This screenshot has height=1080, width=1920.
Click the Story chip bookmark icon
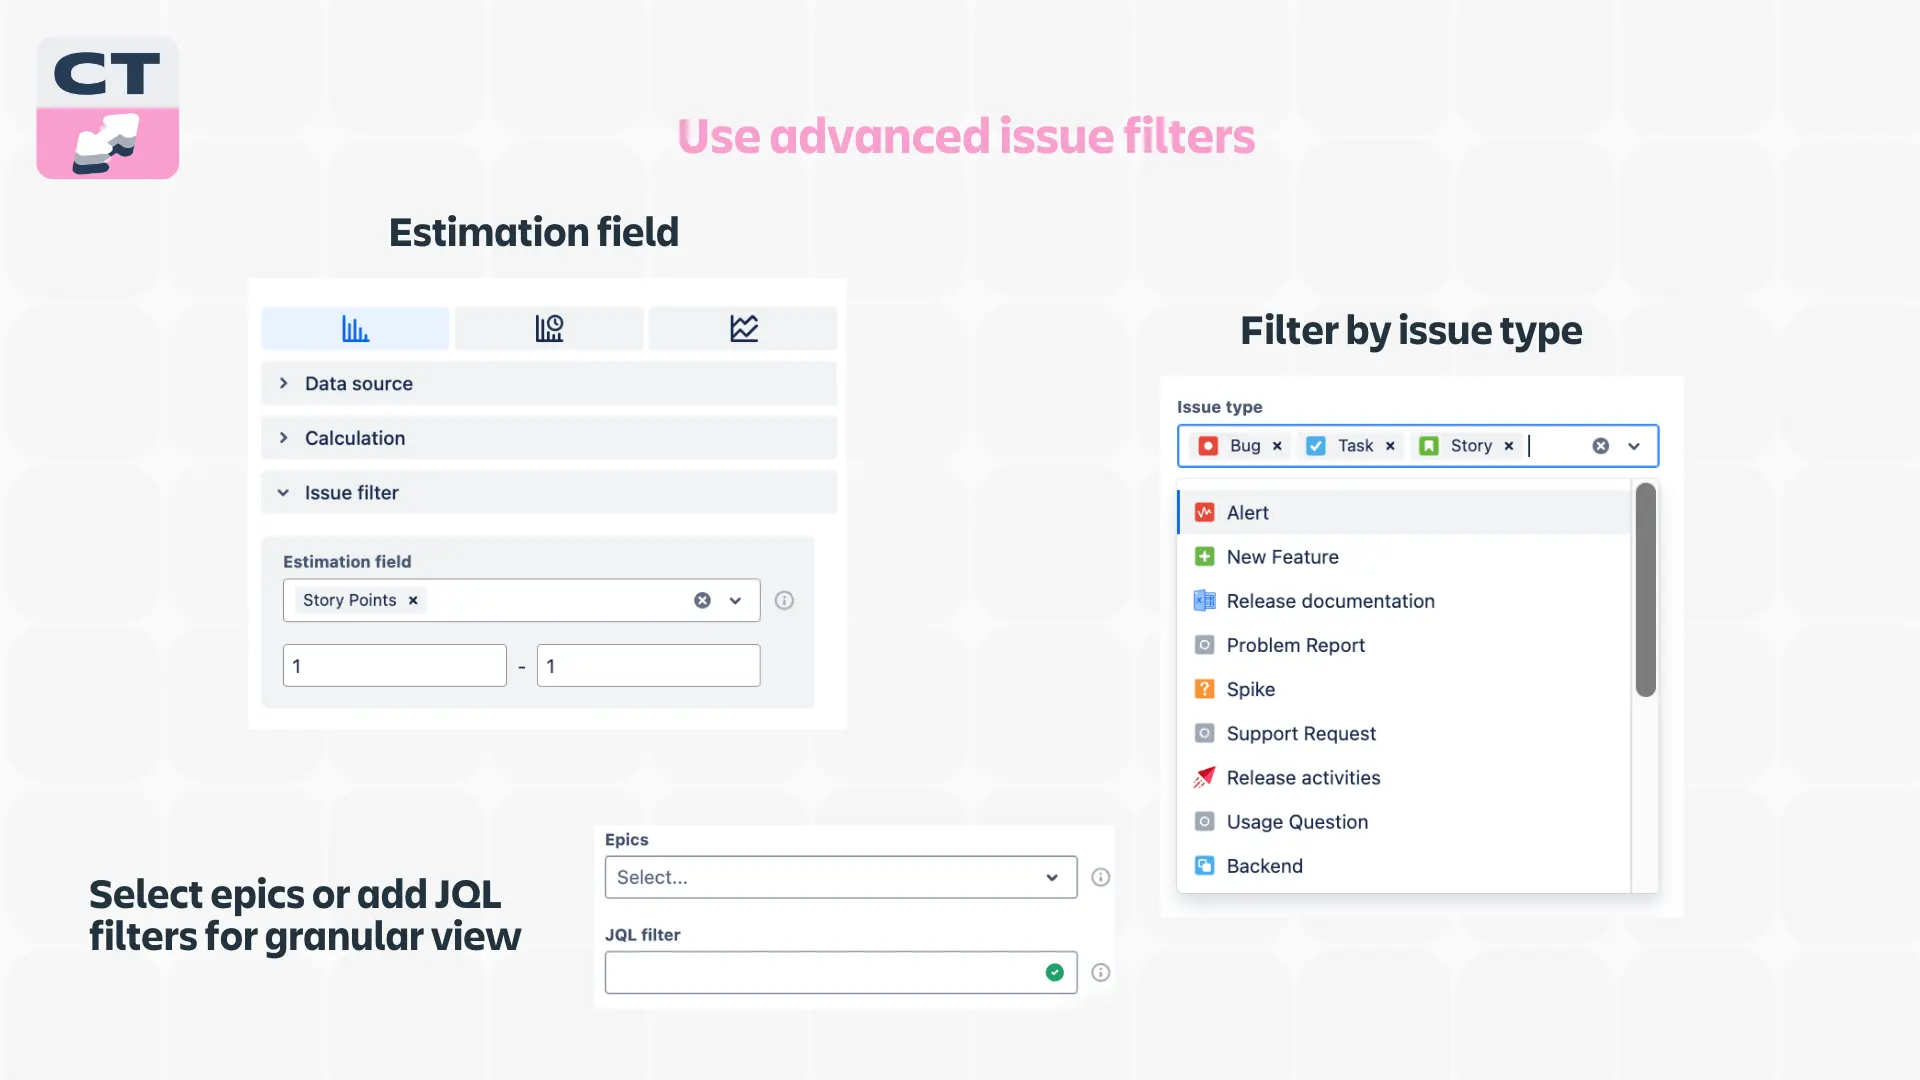tap(1429, 446)
